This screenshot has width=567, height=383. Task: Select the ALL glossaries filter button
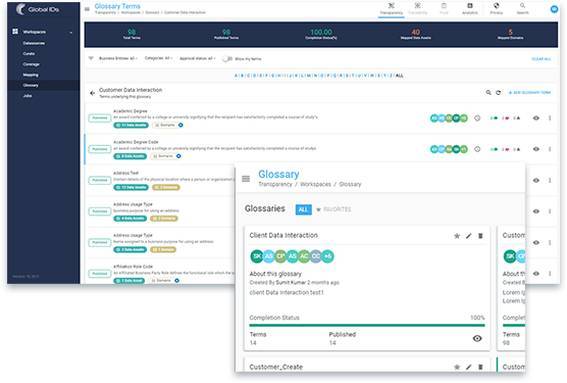(303, 209)
